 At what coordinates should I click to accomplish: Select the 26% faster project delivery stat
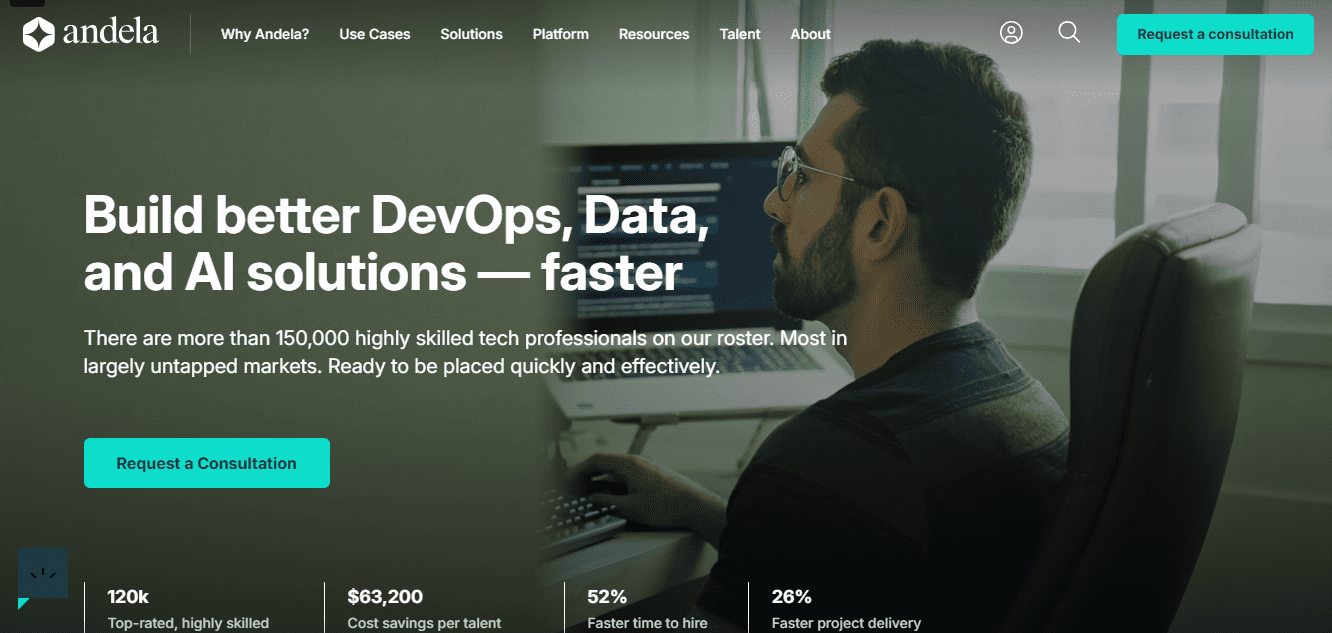(846, 609)
